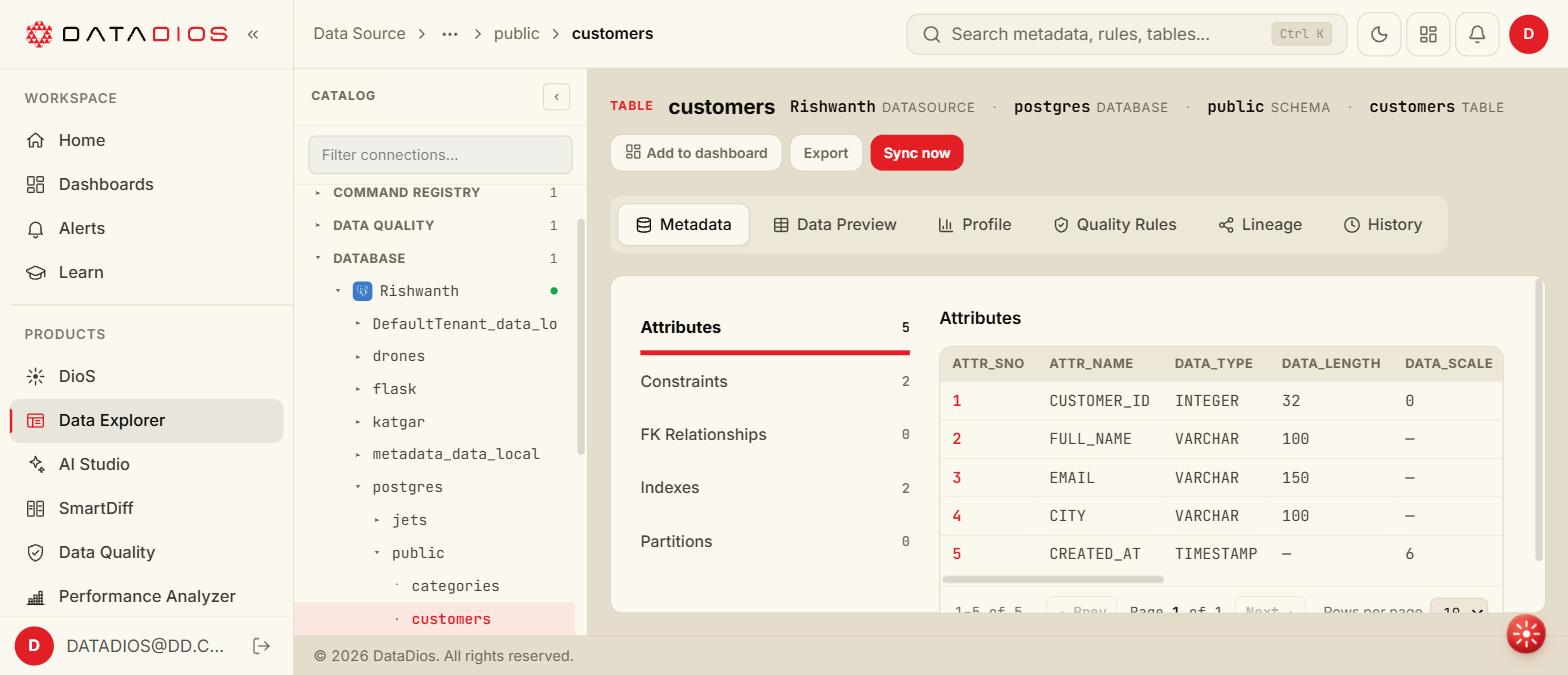This screenshot has width=1568, height=675.
Task: Click the logout icon beside account email
Action: (x=262, y=646)
